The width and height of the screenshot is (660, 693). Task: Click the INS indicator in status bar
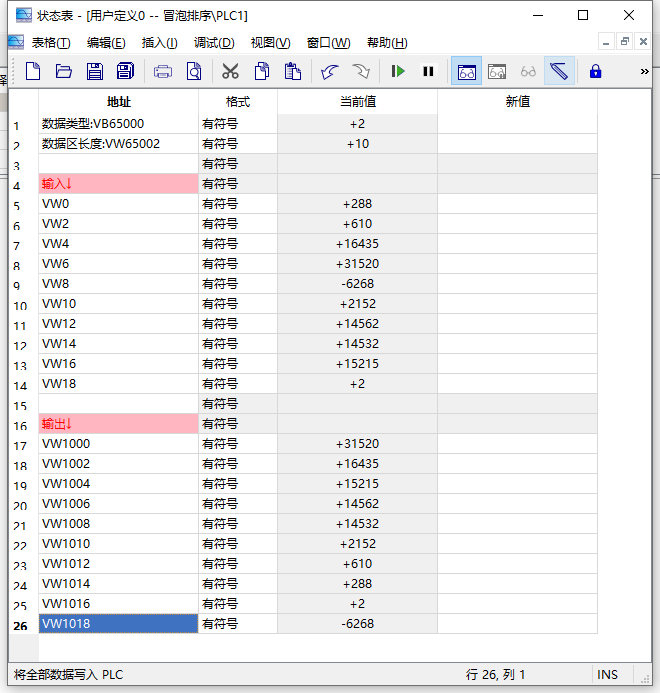click(x=607, y=674)
